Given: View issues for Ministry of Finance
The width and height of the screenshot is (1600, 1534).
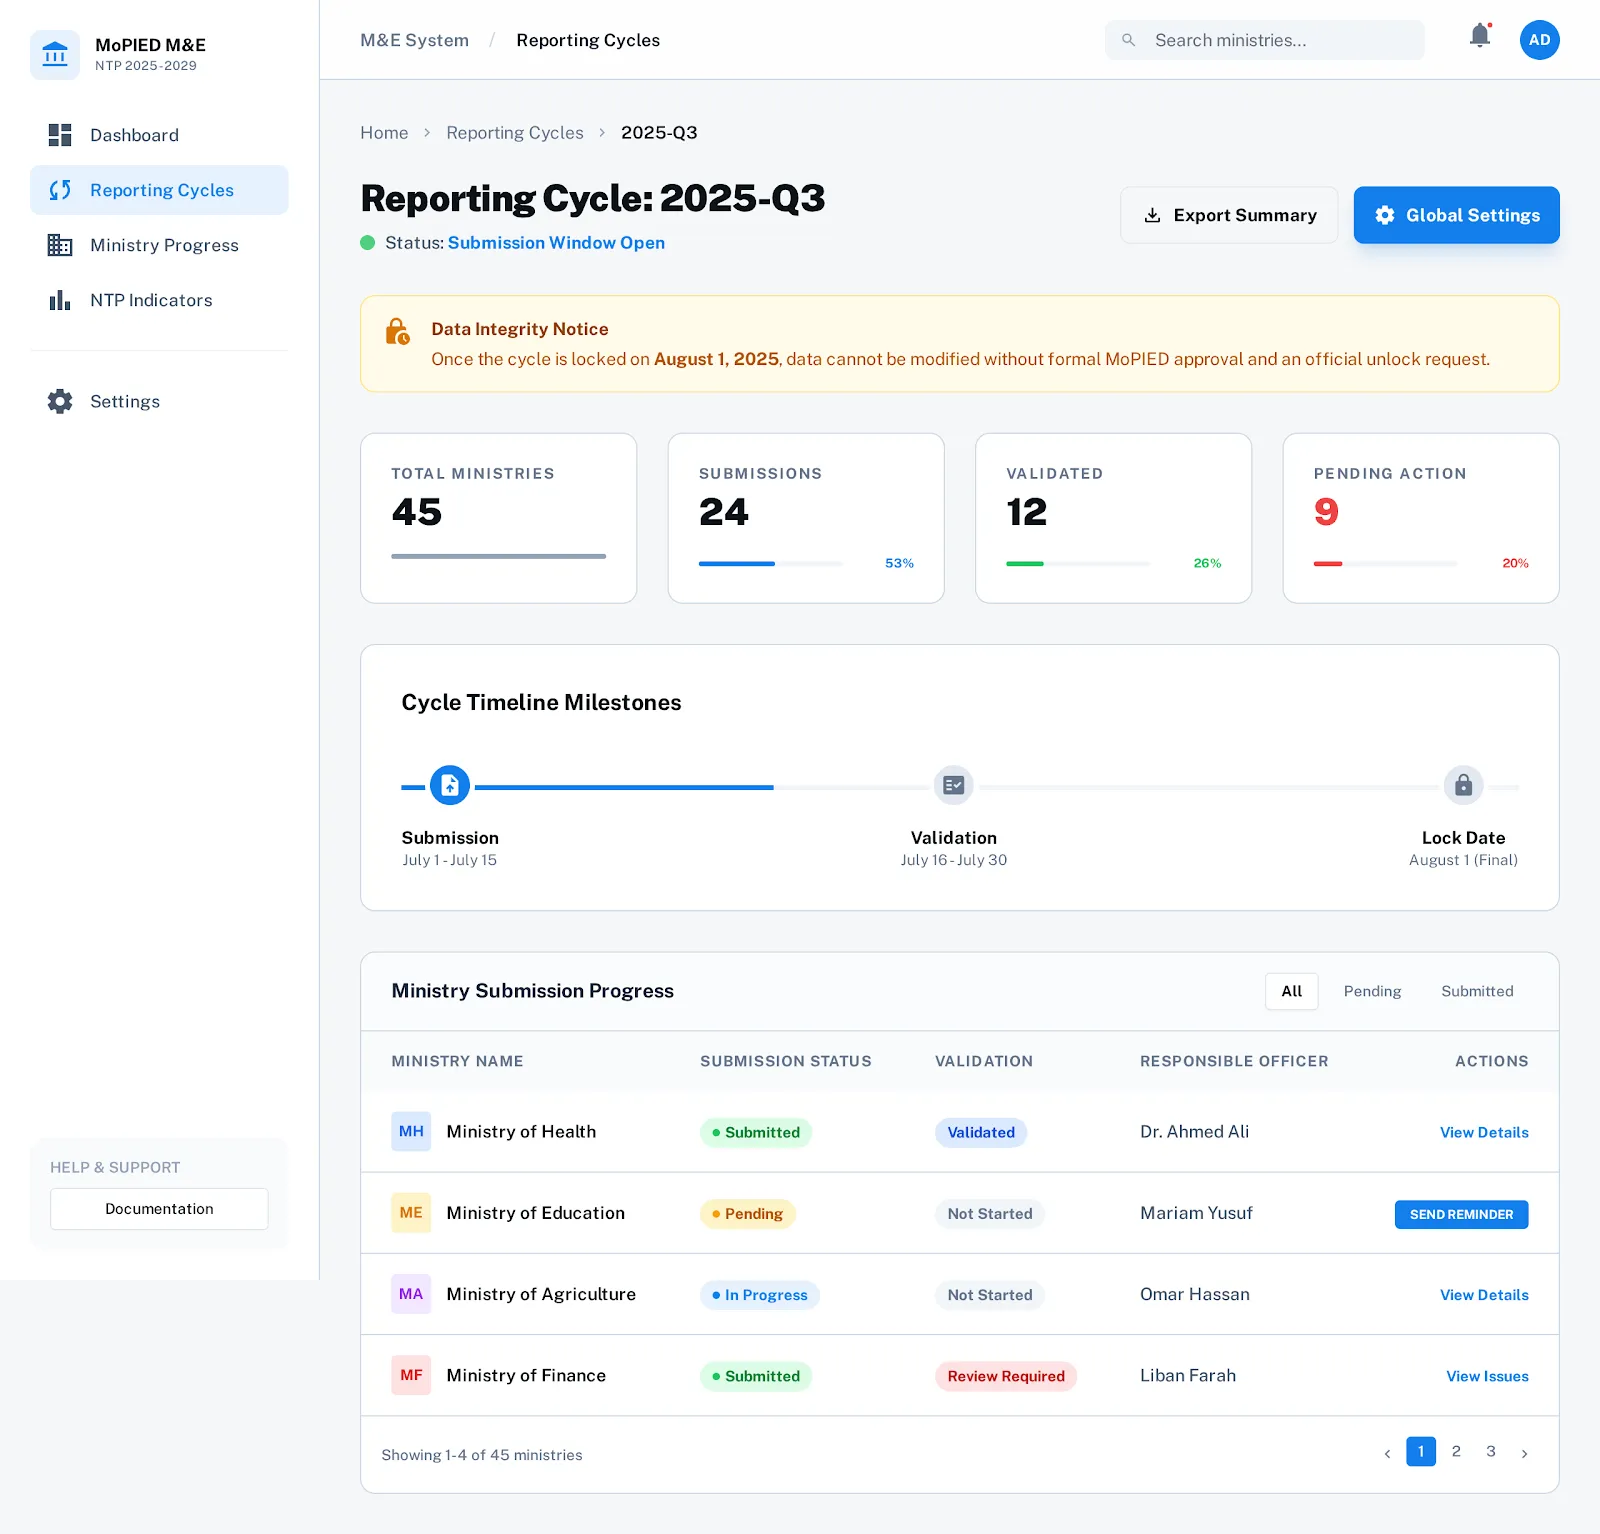Looking at the screenshot, I should click(x=1487, y=1377).
